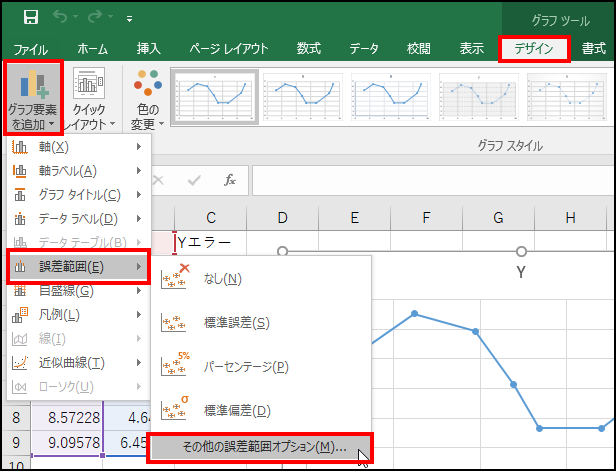The height and width of the screenshot is (471, 616).
Task: Select the second chart style thumbnail
Action: coord(302,97)
